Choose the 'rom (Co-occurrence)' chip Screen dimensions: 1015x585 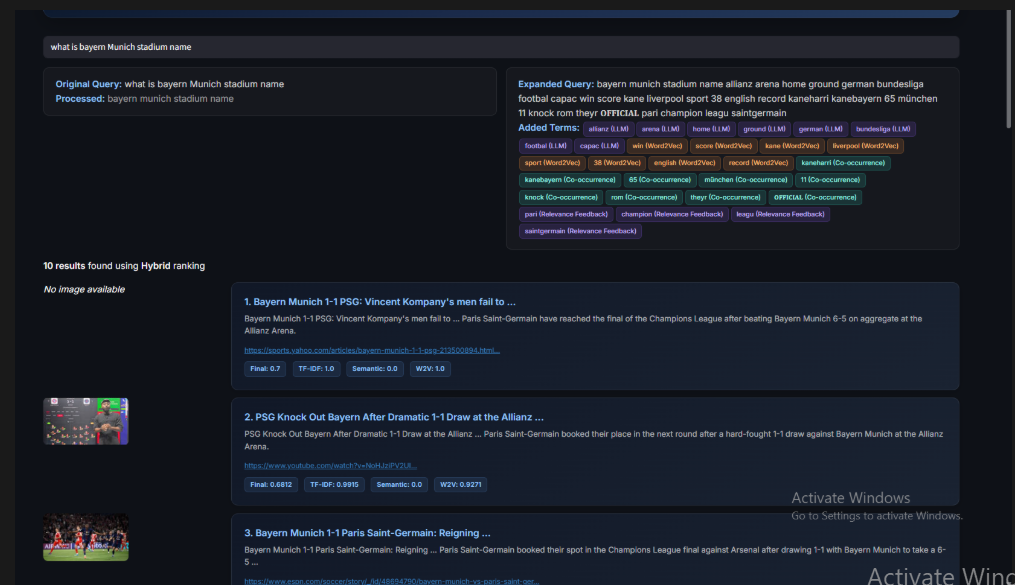tap(643, 197)
